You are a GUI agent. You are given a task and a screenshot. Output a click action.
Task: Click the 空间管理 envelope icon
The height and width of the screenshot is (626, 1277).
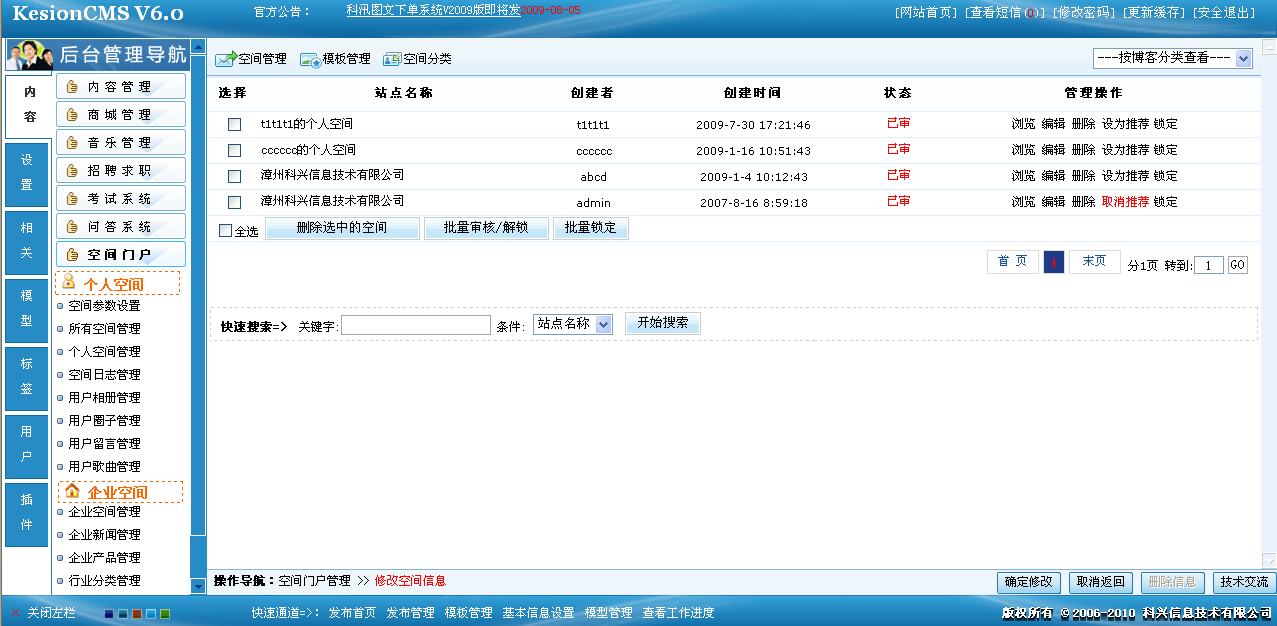[225, 59]
